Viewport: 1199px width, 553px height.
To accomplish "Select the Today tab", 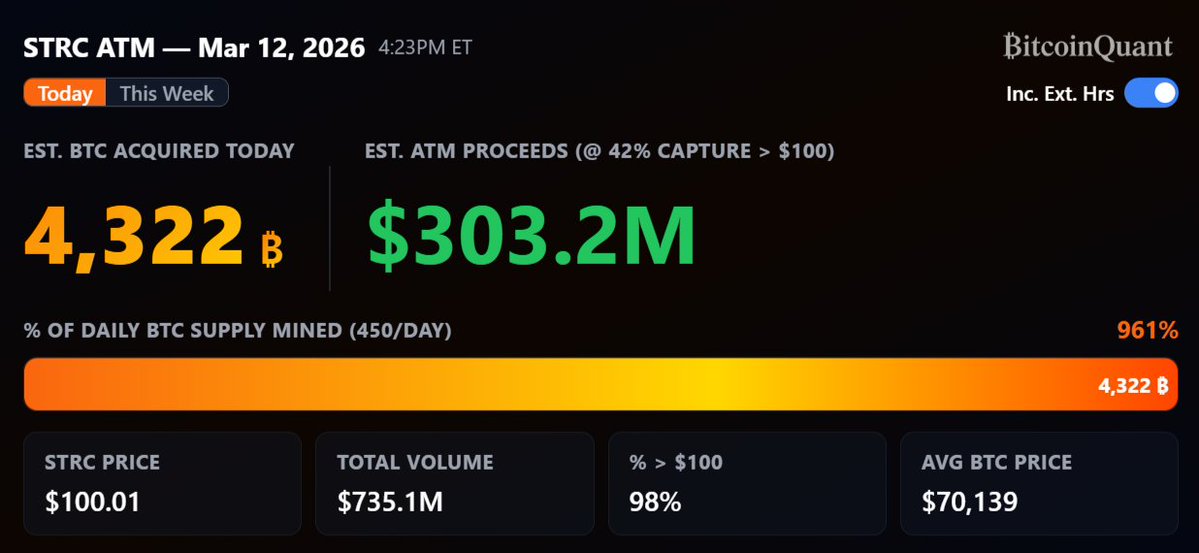I will [x=65, y=94].
